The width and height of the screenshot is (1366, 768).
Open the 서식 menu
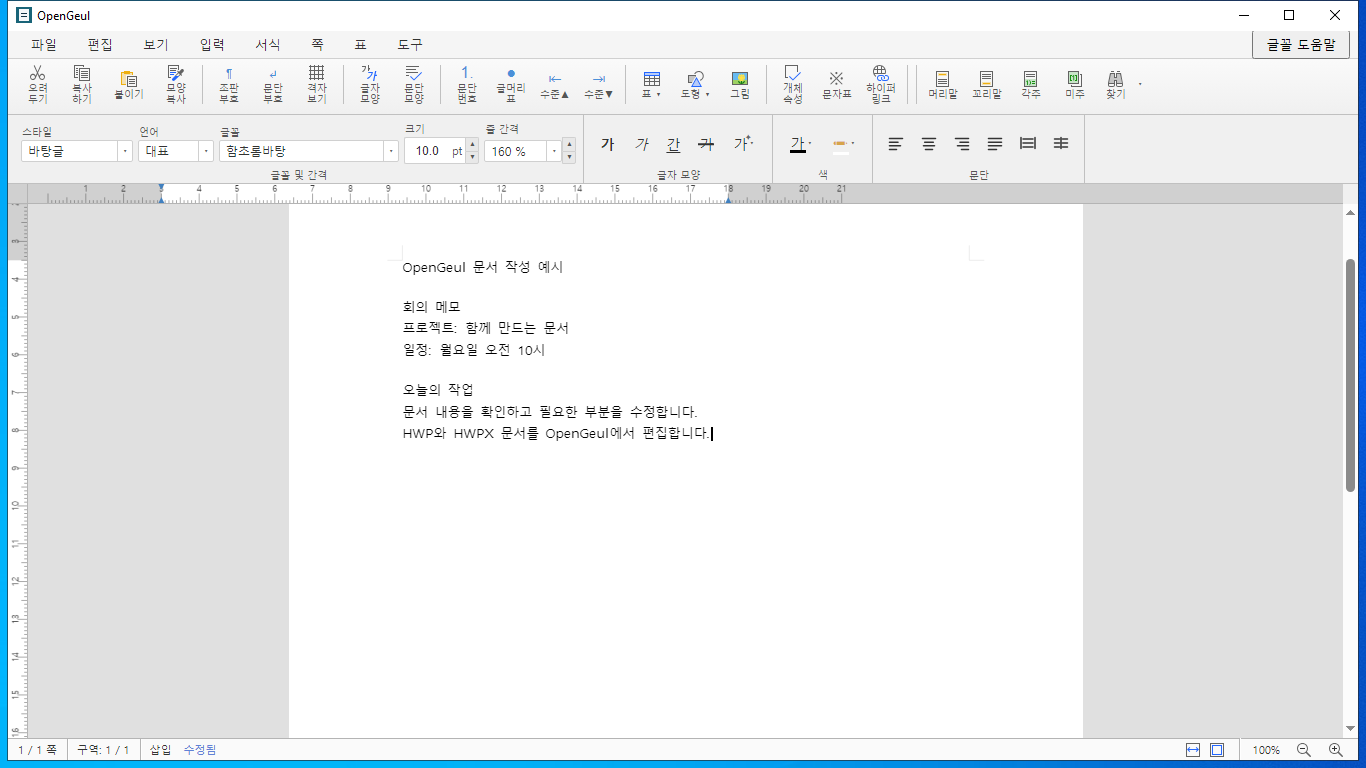point(268,45)
